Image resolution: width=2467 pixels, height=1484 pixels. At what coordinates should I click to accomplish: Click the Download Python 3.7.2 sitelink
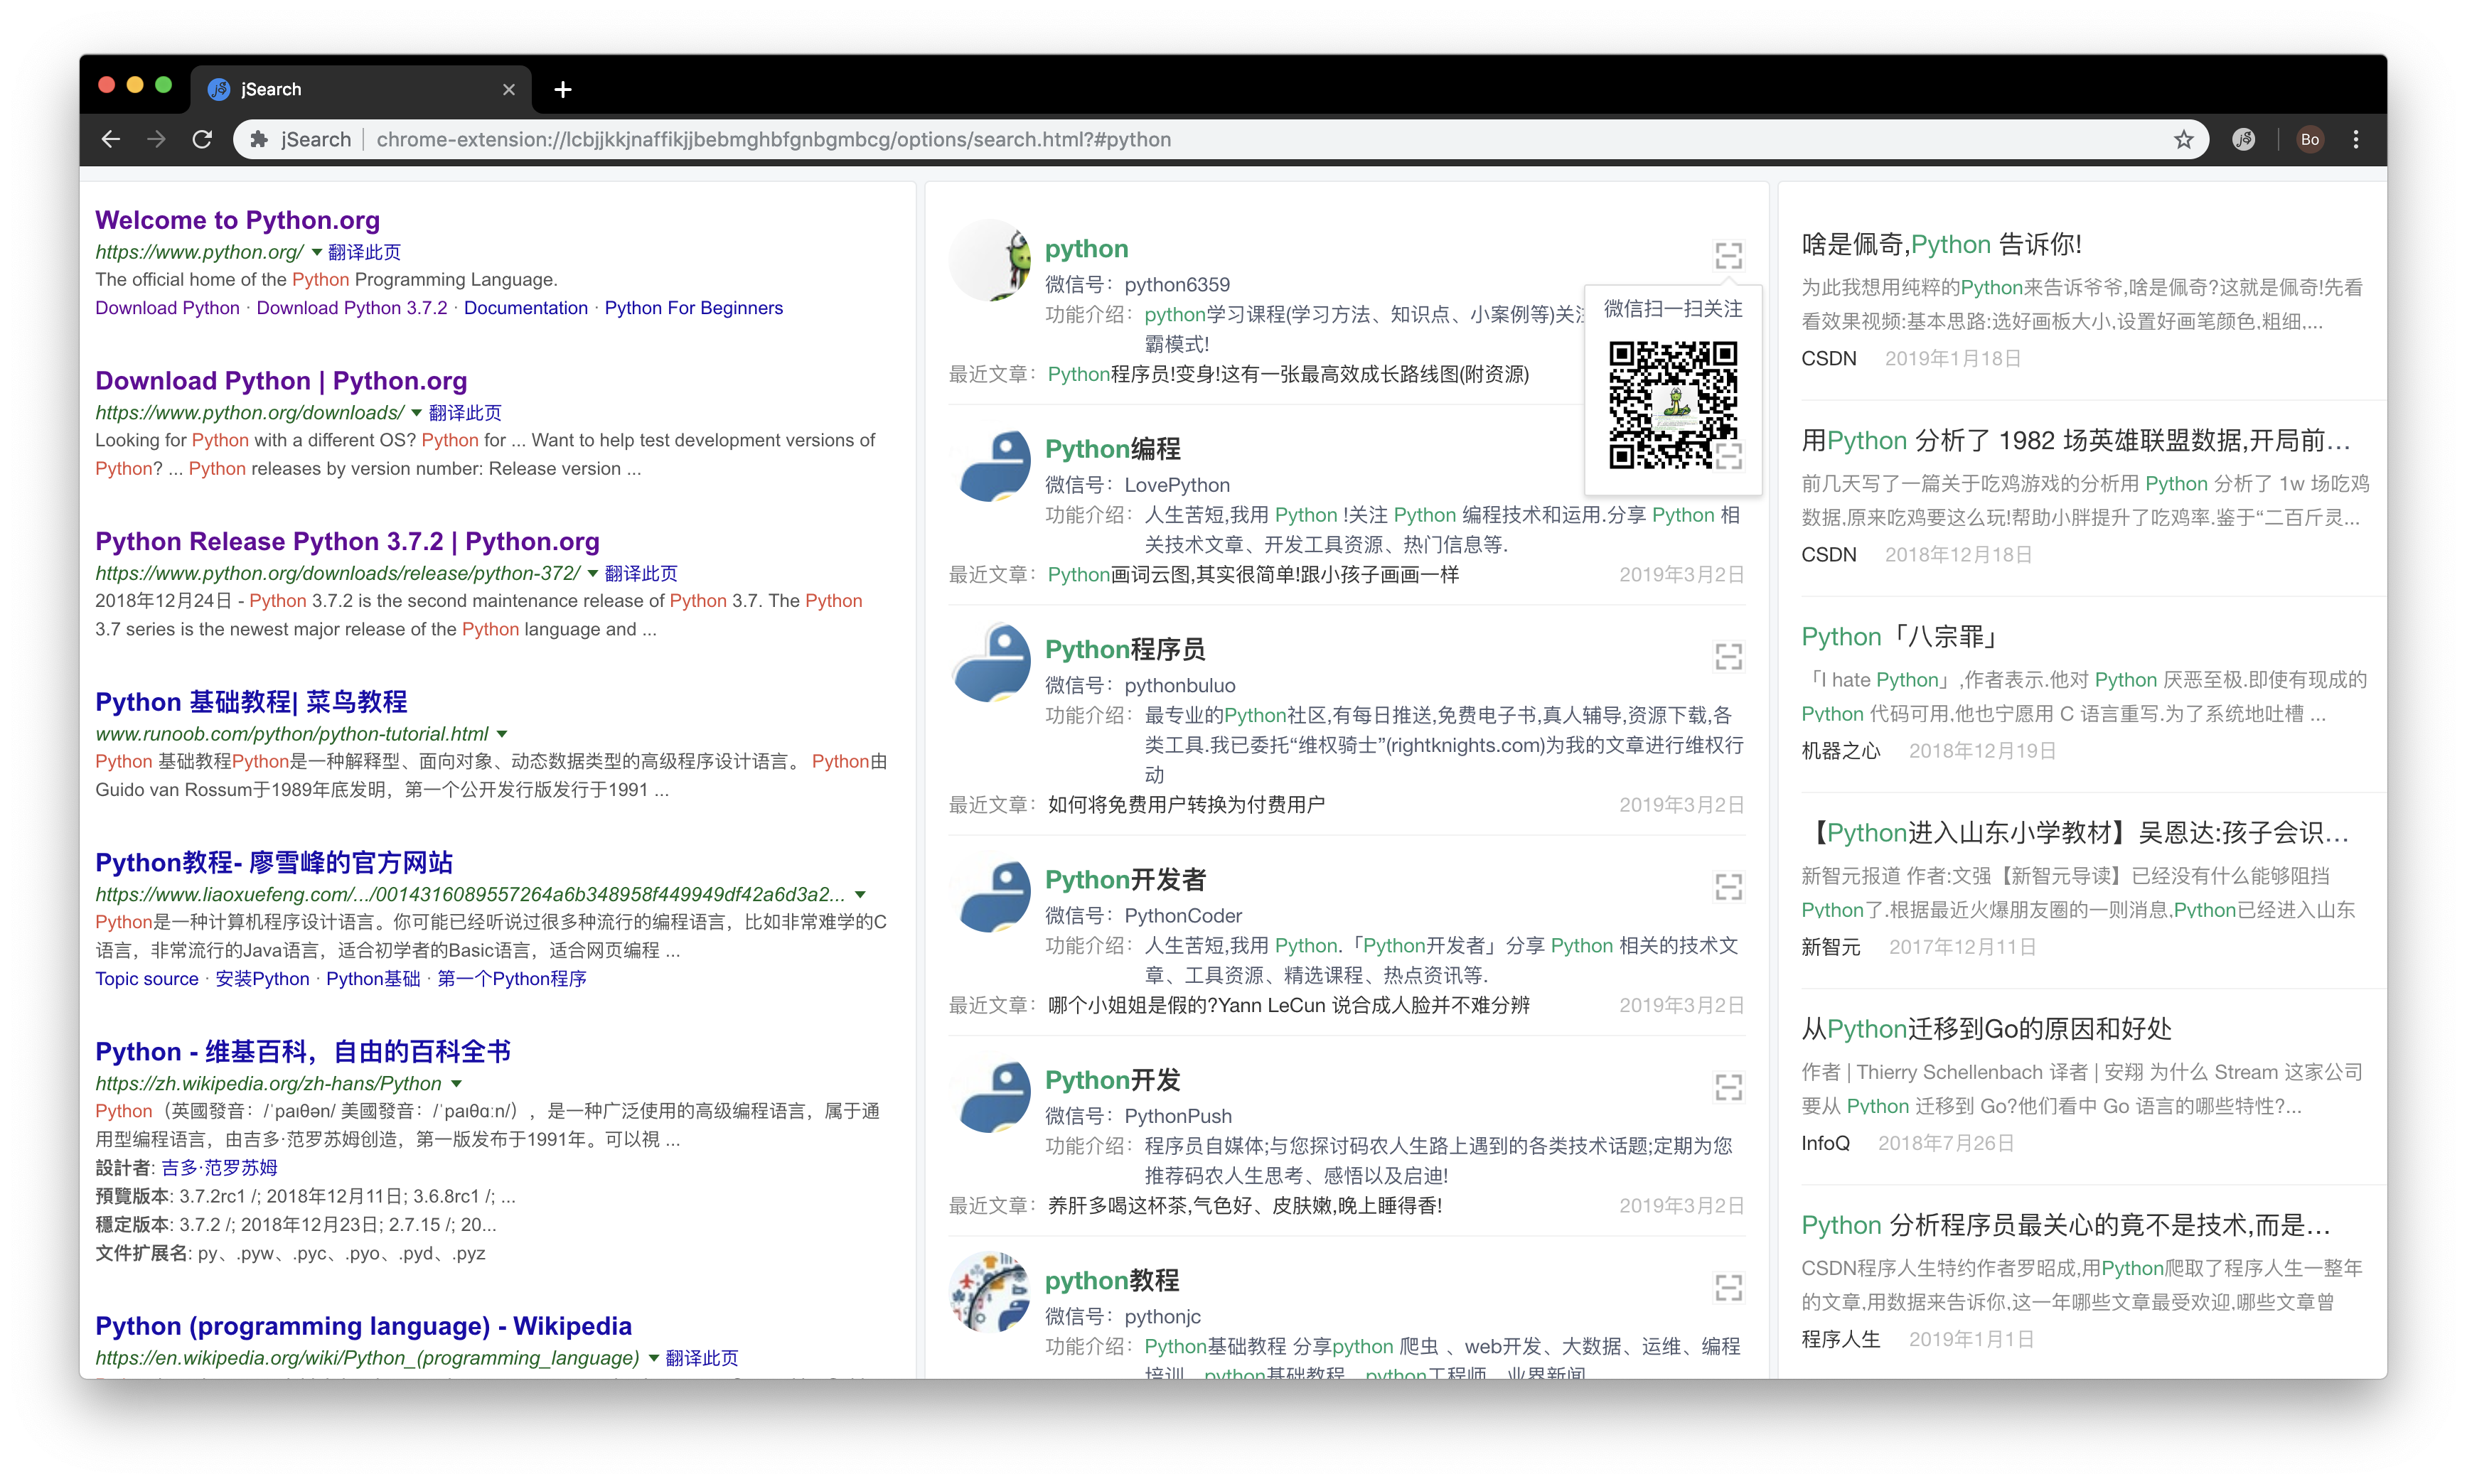pos(352,308)
